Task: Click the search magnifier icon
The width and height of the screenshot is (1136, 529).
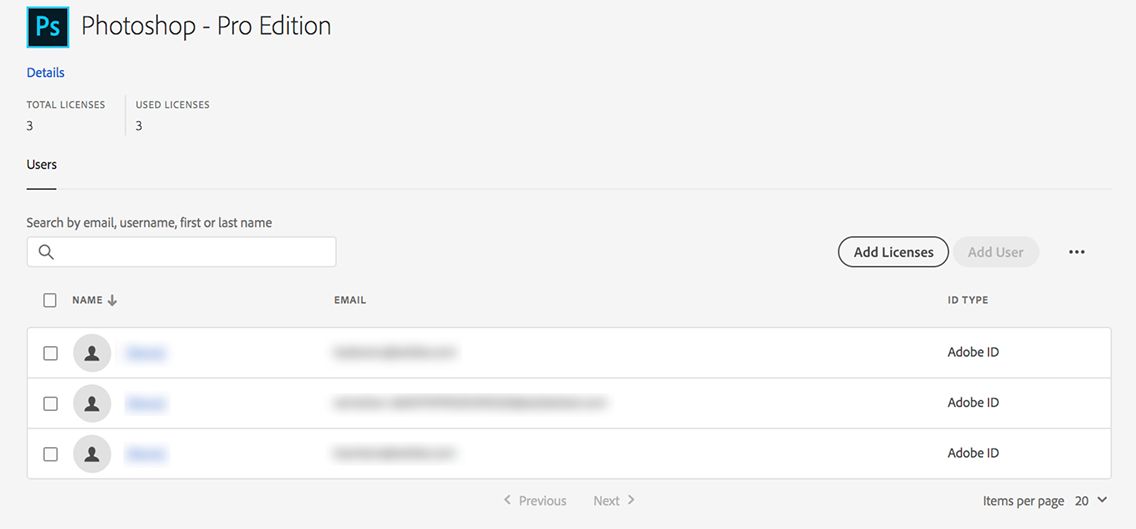Action: click(x=46, y=252)
